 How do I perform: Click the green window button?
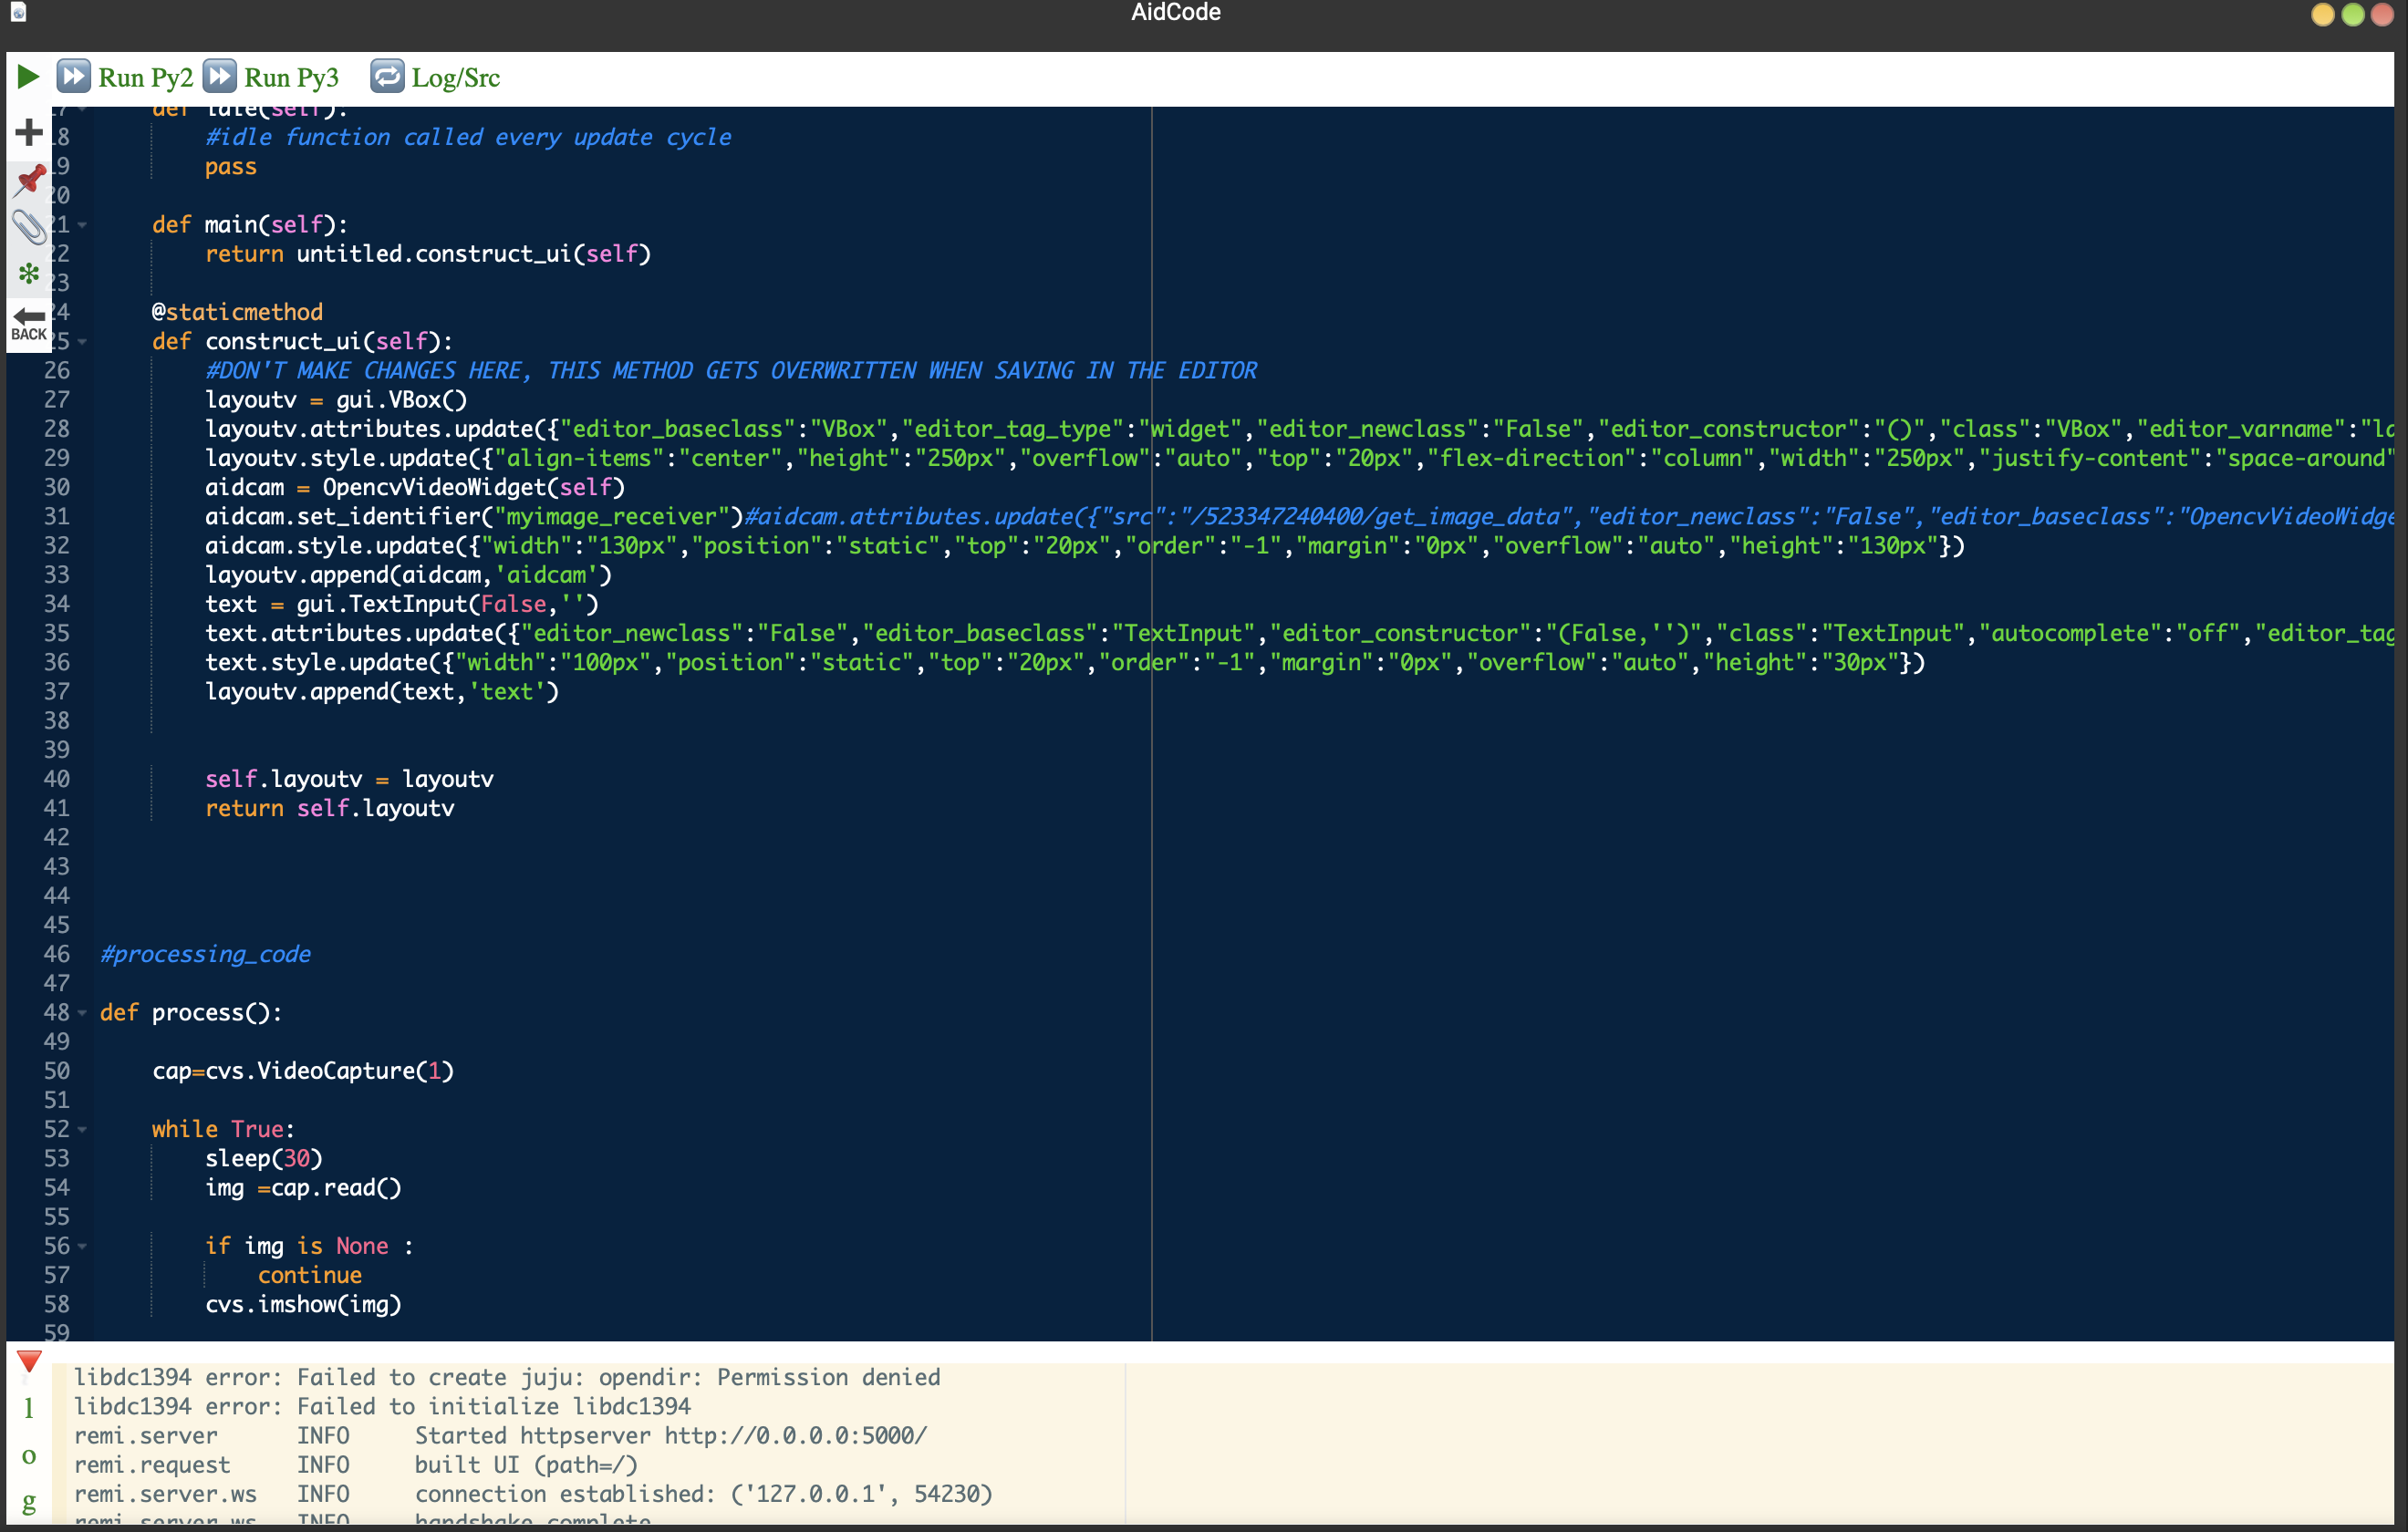(x=2353, y=14)
